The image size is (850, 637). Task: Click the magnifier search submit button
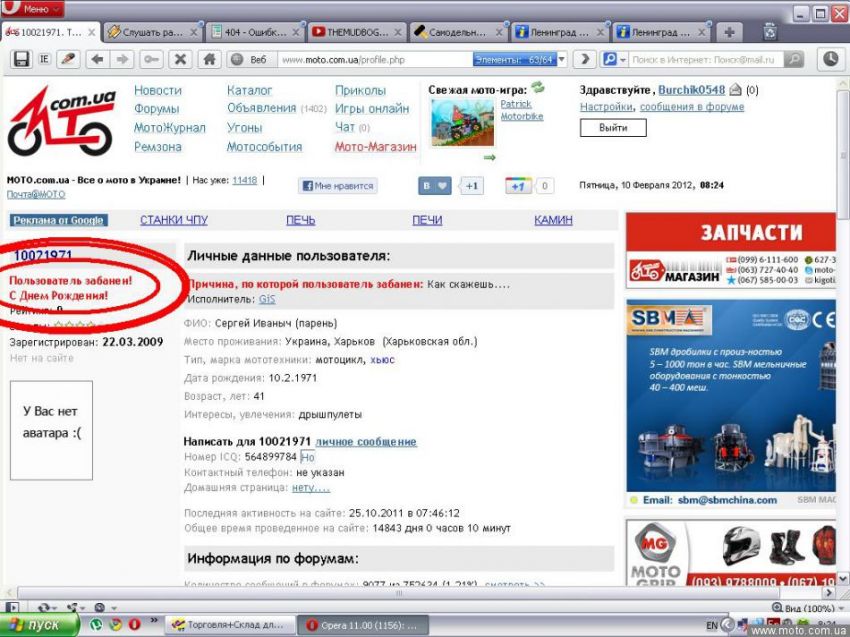coord(794,59)
